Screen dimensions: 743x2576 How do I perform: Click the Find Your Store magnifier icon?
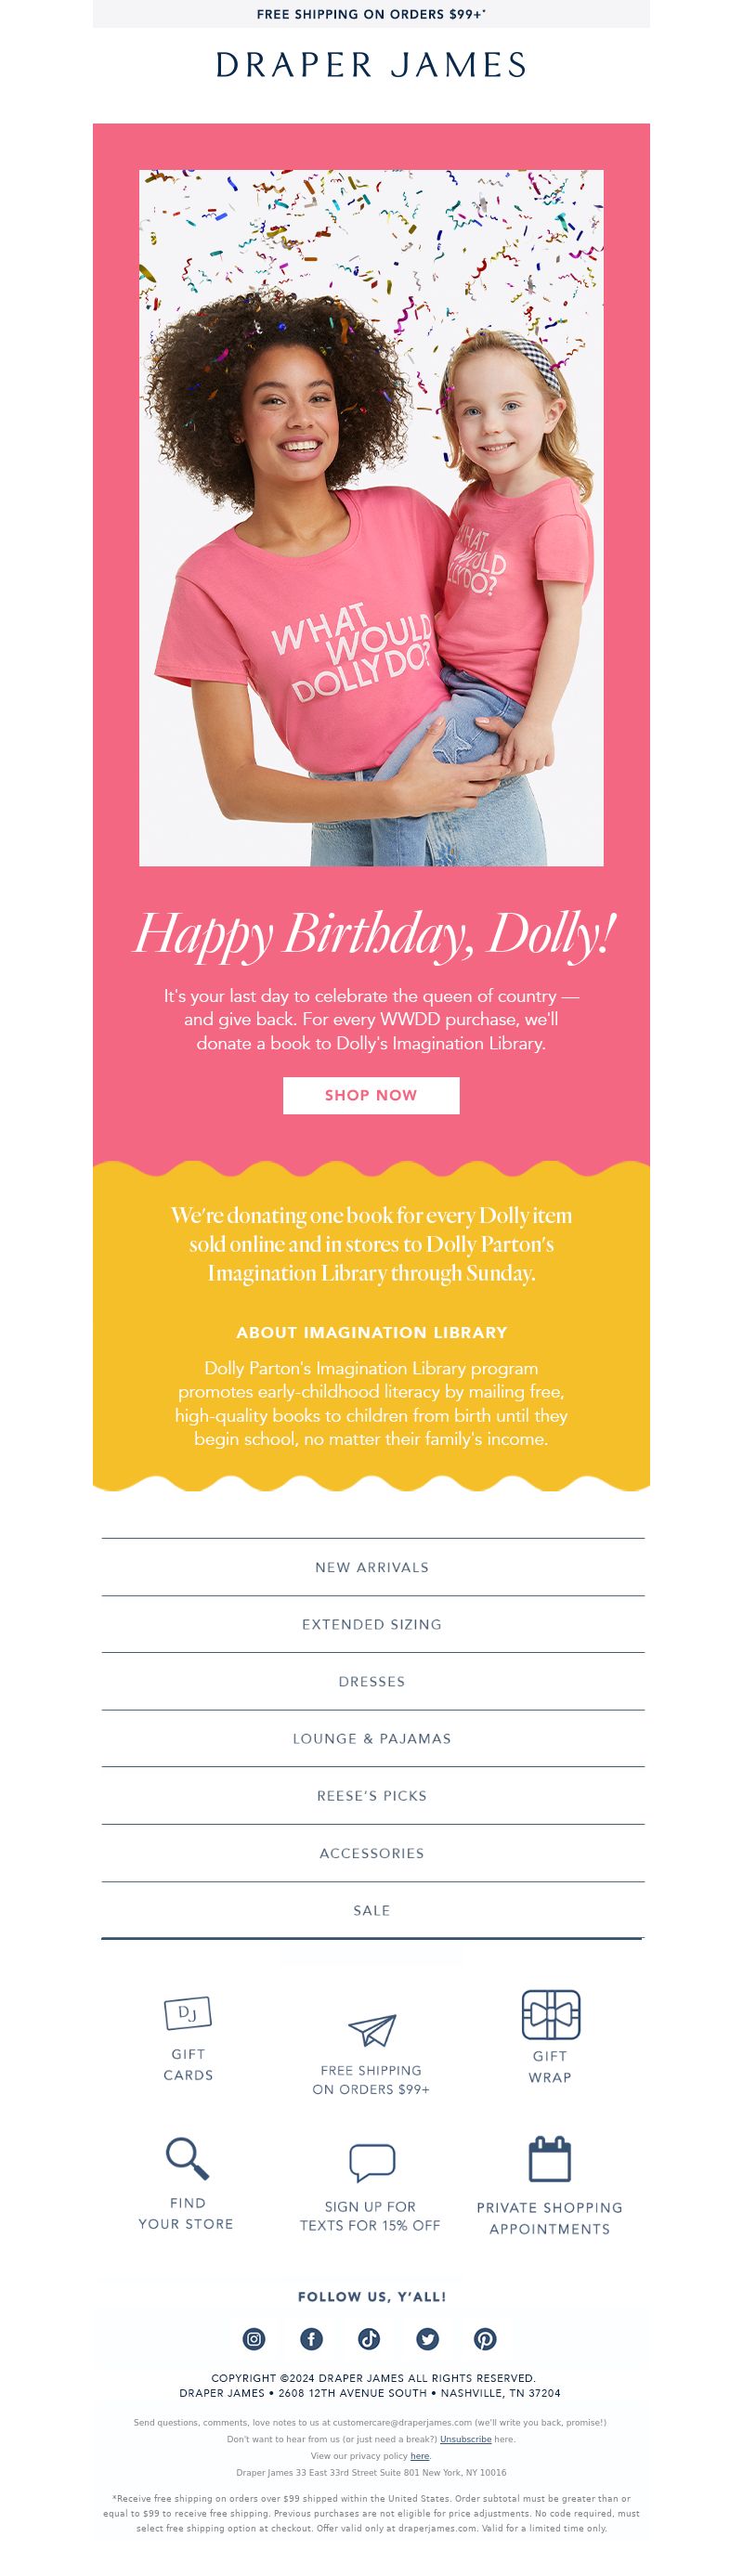(187, 2158)
